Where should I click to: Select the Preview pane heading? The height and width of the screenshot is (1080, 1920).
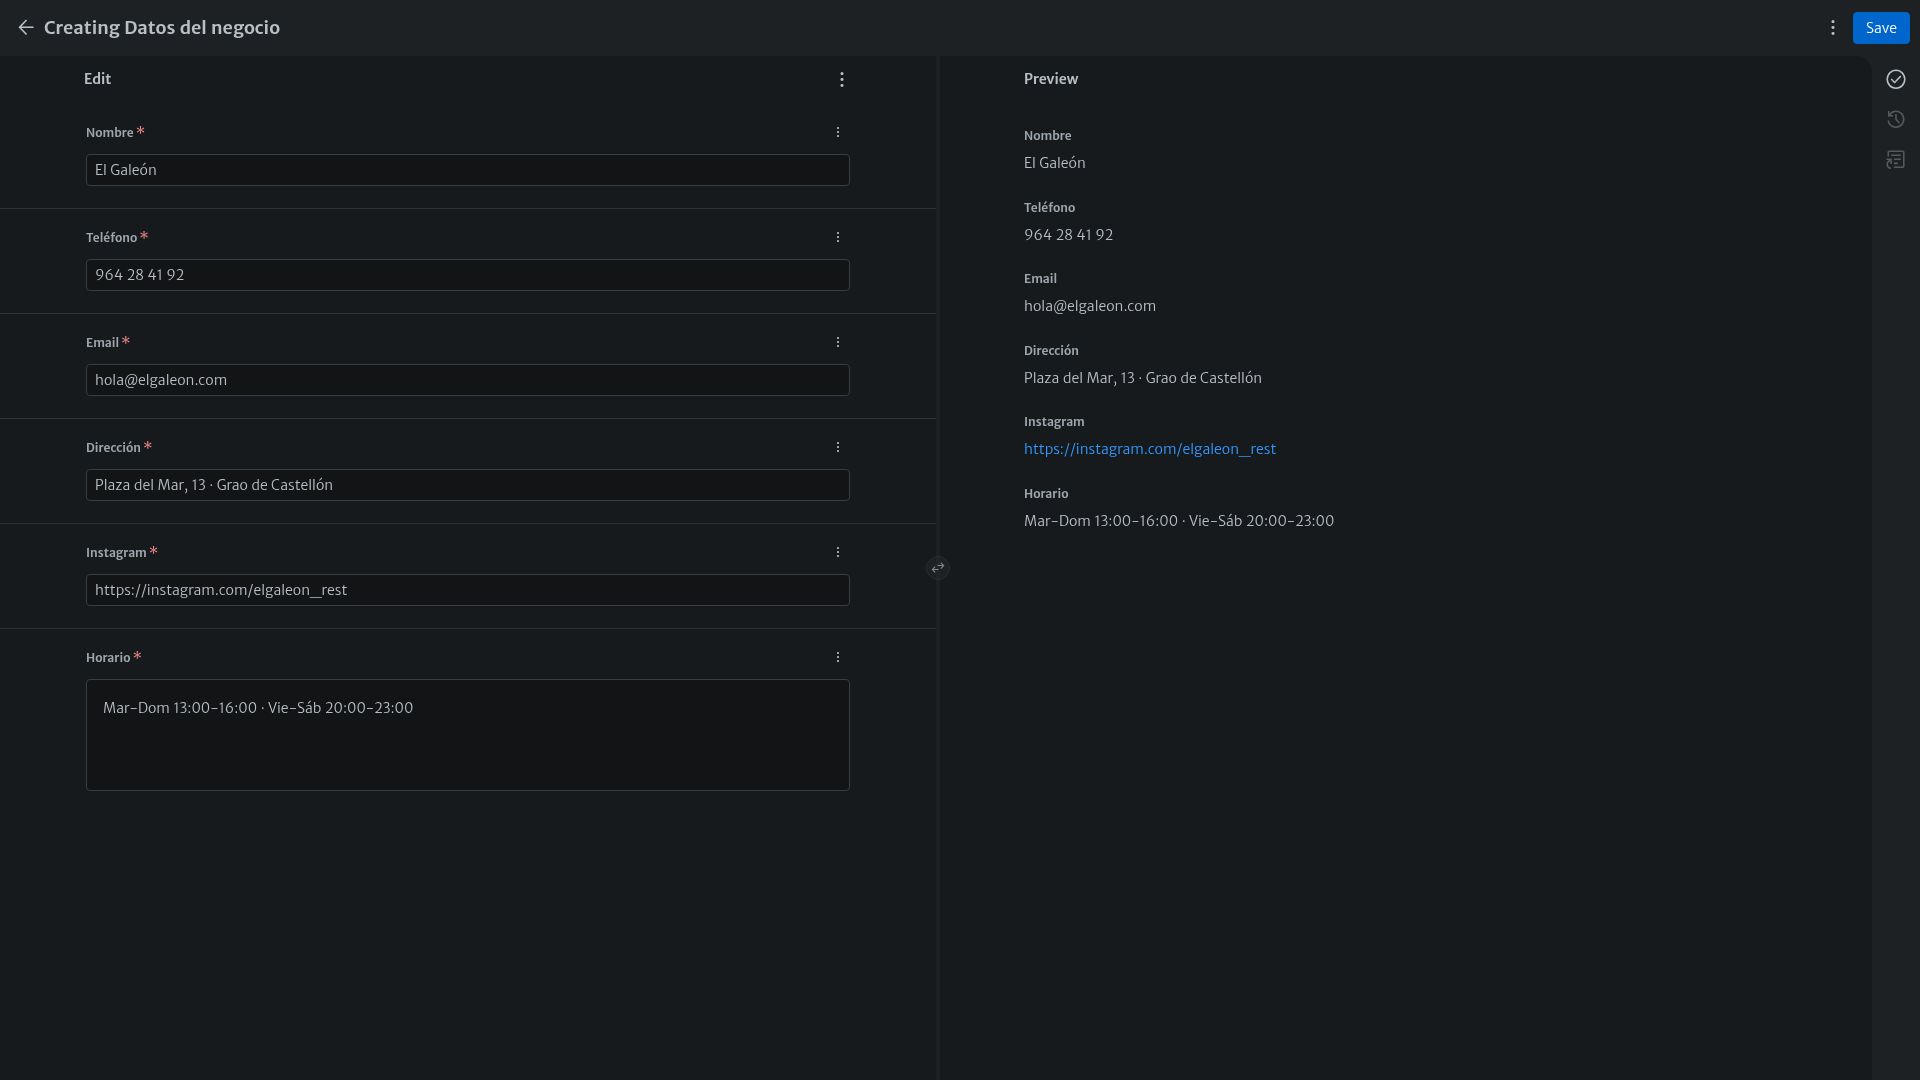(x=1051, y=79)
